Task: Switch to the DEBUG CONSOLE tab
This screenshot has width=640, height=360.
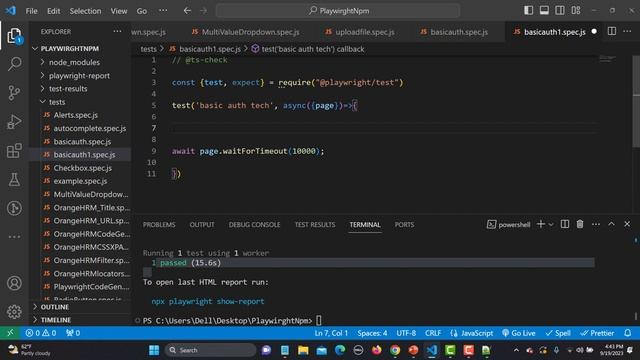Action: [254, 224]
